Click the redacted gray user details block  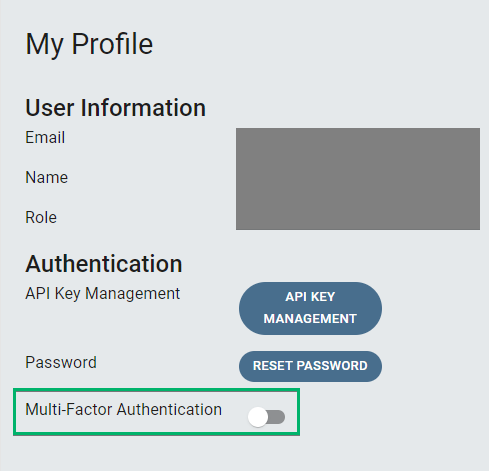[x=358, y=179]
